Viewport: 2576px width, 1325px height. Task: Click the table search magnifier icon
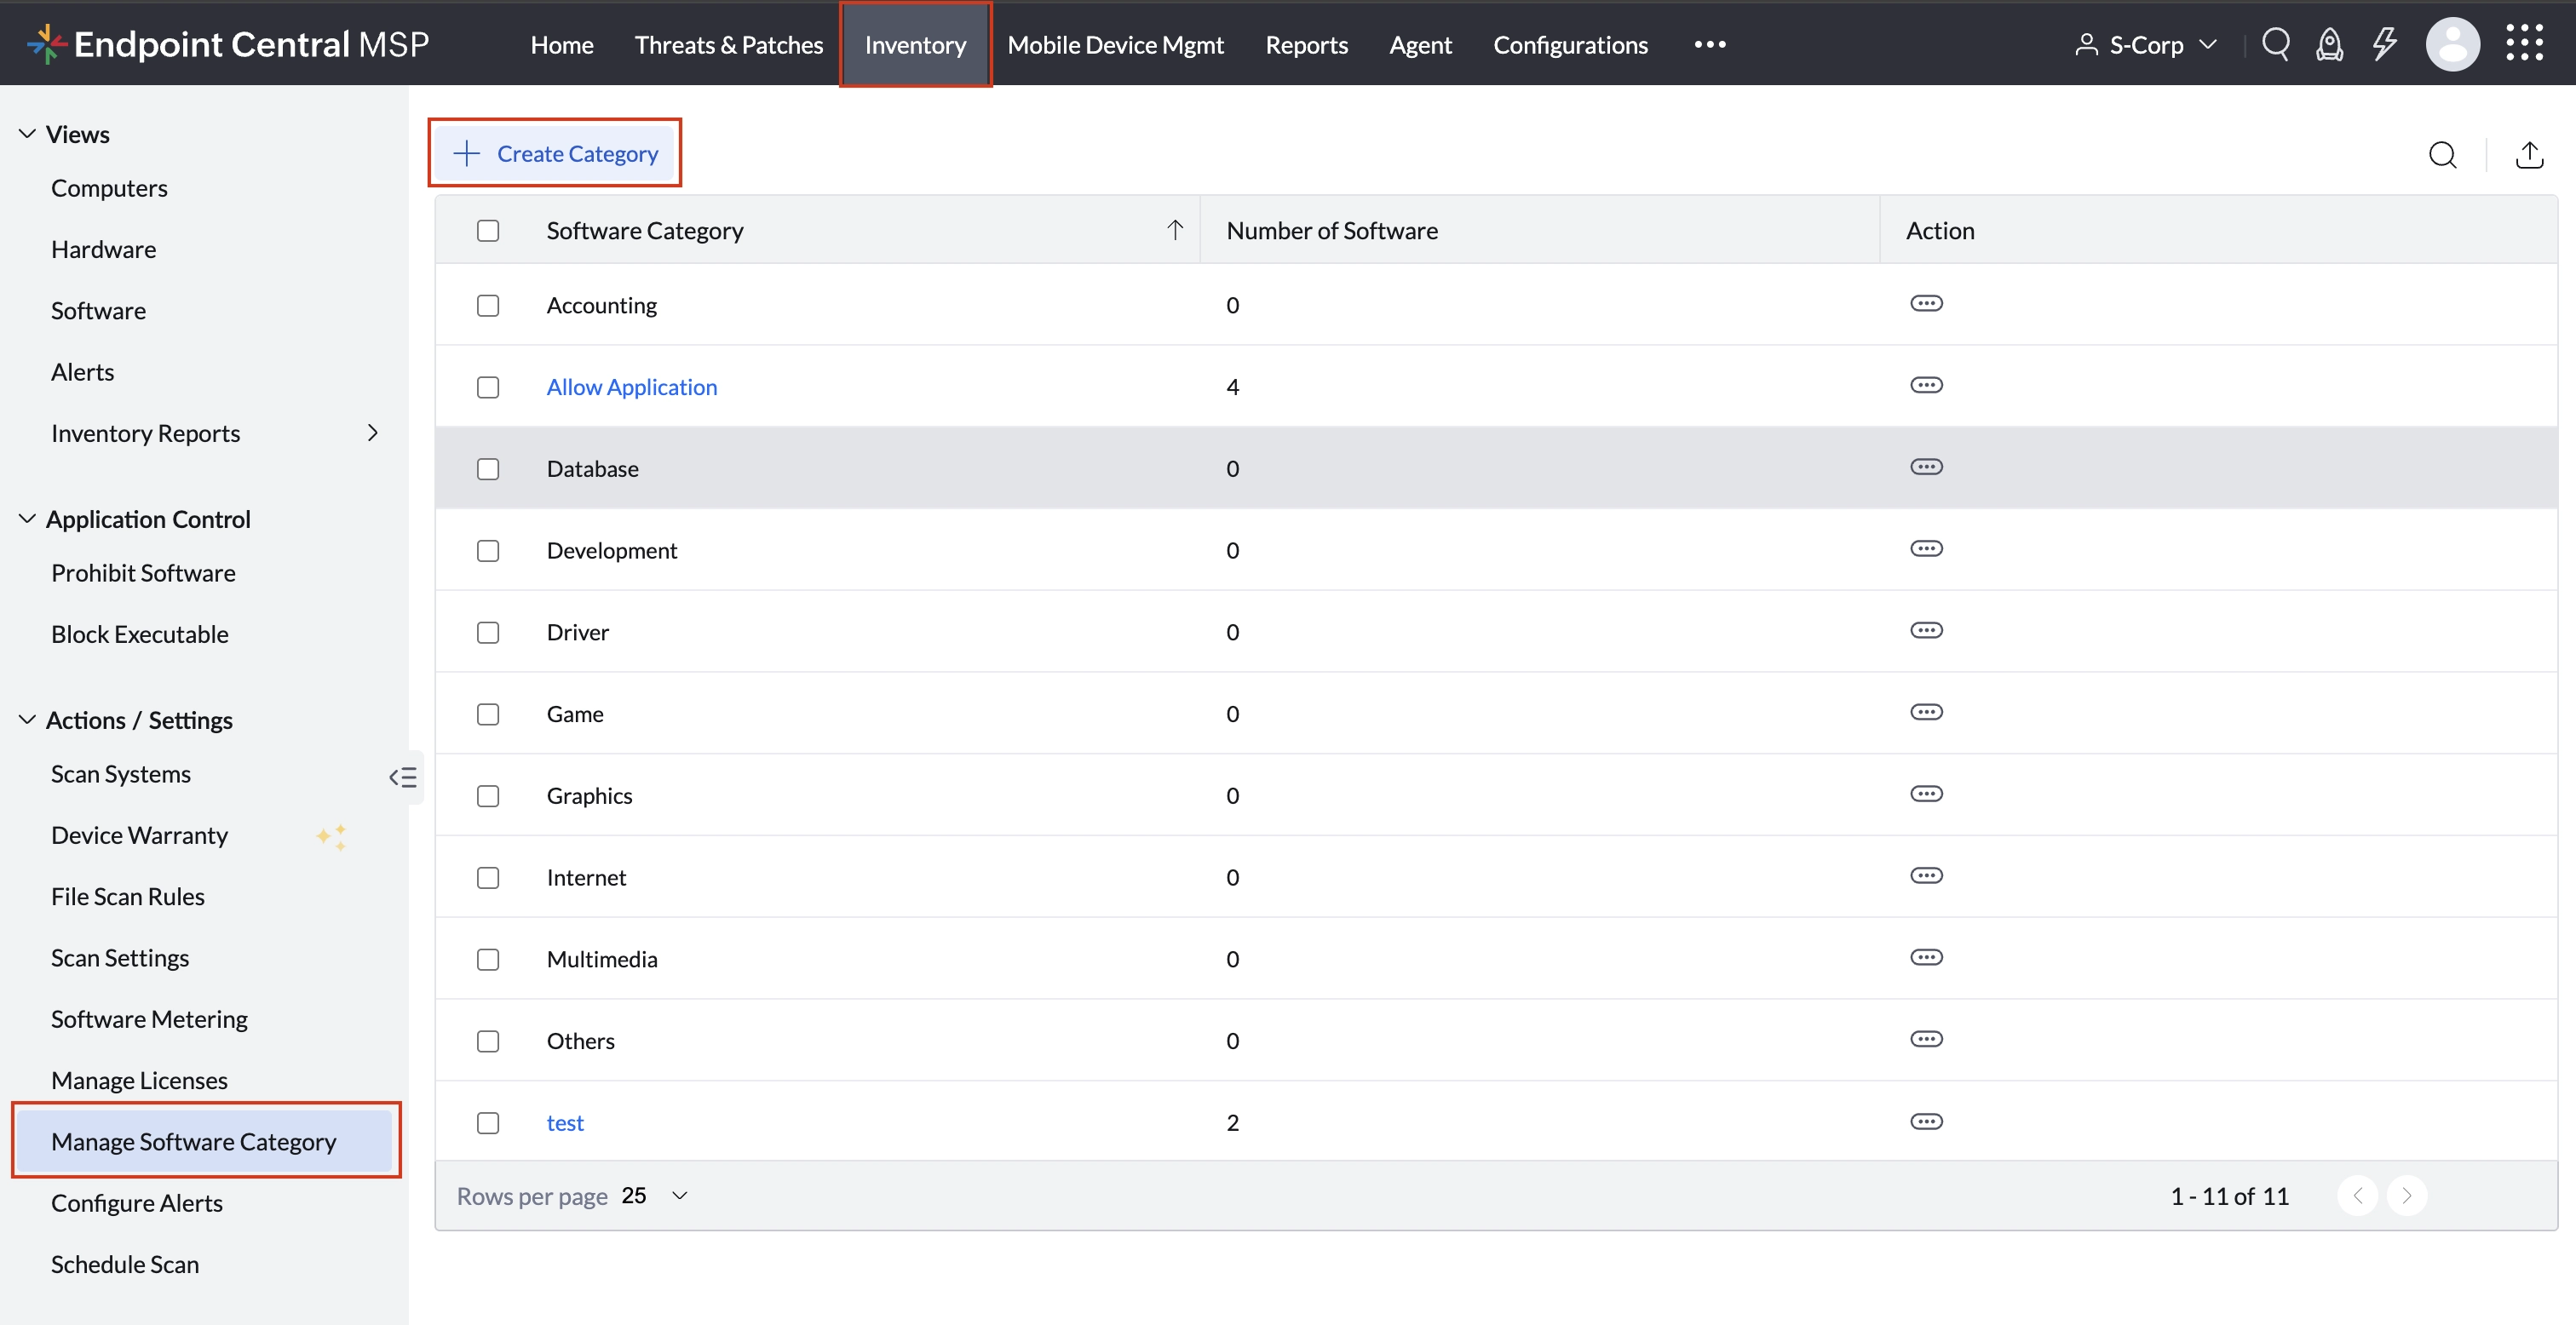pyautogui.click(x=2442, y=155)
